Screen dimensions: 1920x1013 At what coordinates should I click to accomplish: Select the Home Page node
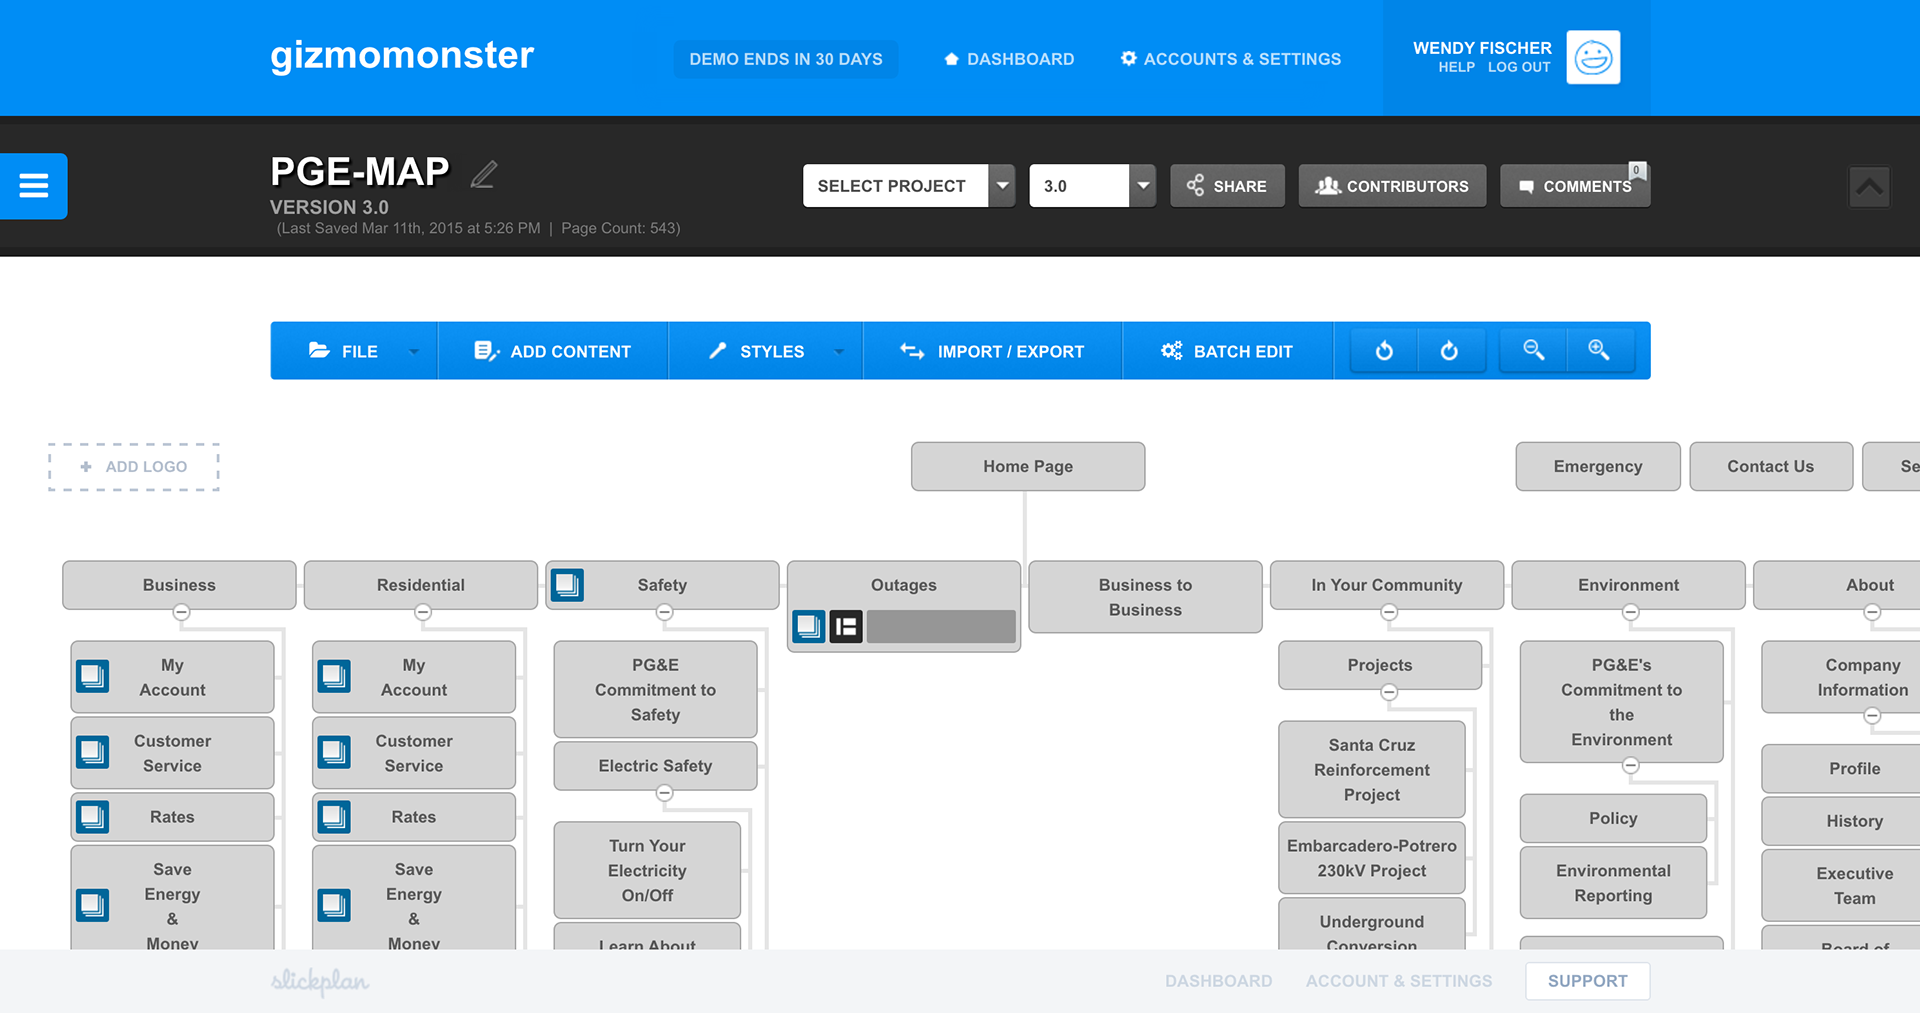point(1028,466)
